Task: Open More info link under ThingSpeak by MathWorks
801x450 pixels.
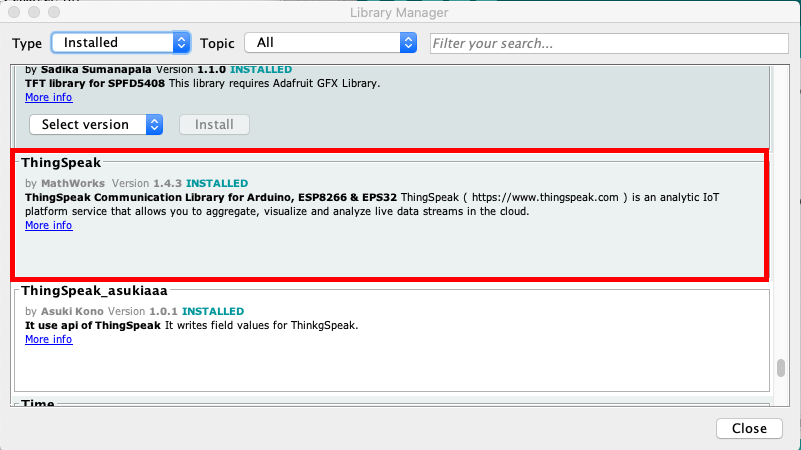Action: [49, 225]
